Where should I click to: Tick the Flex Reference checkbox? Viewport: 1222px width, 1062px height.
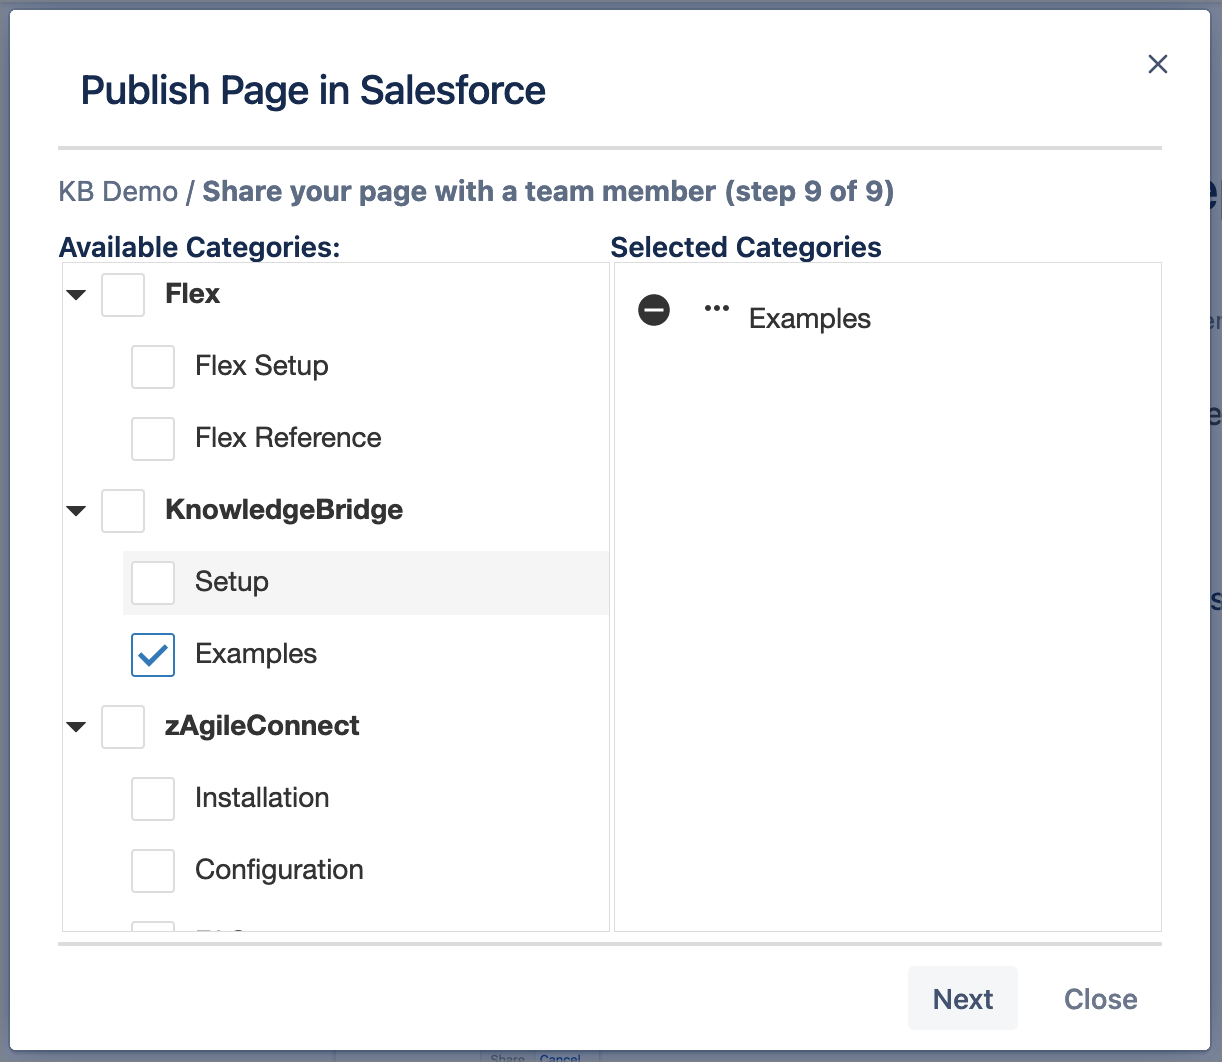(153, 439)
